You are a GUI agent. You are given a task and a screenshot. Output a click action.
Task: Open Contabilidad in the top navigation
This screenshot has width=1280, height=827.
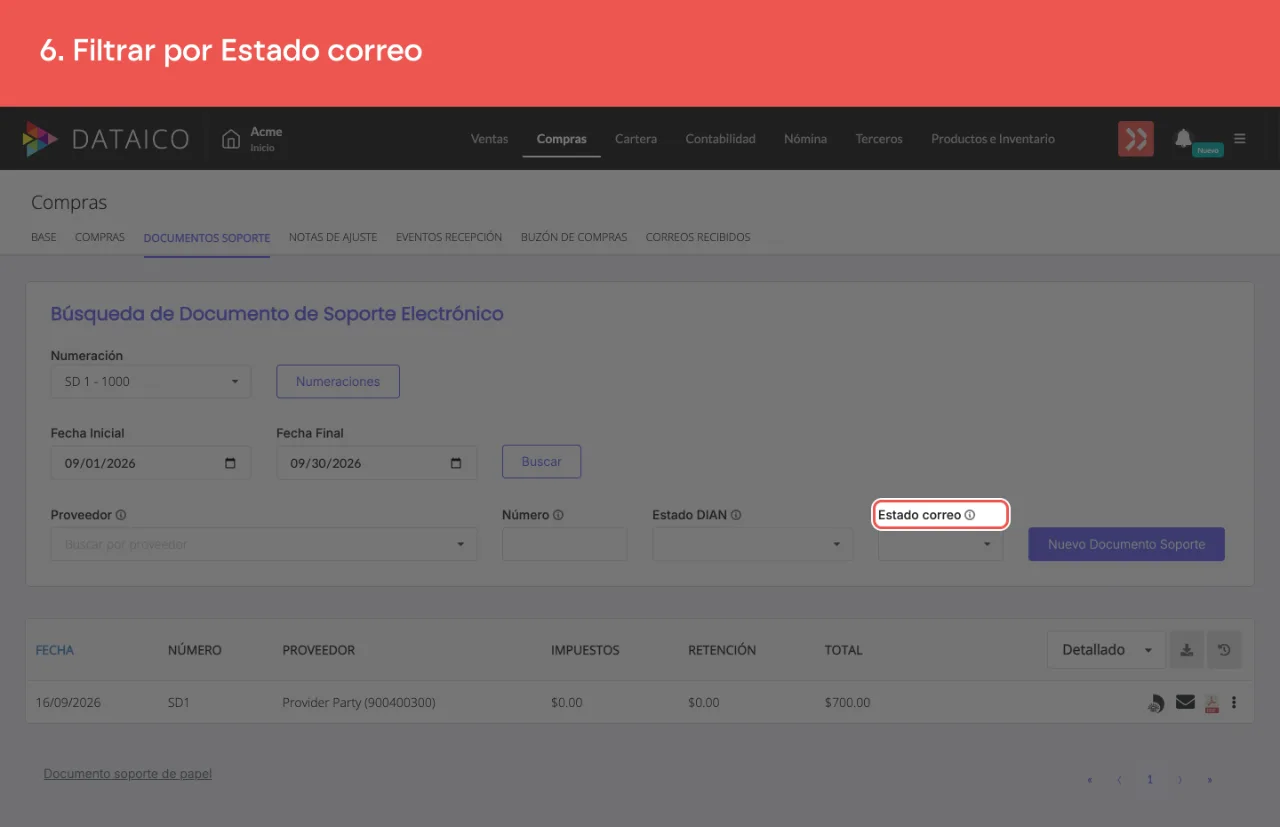[721, 139]
